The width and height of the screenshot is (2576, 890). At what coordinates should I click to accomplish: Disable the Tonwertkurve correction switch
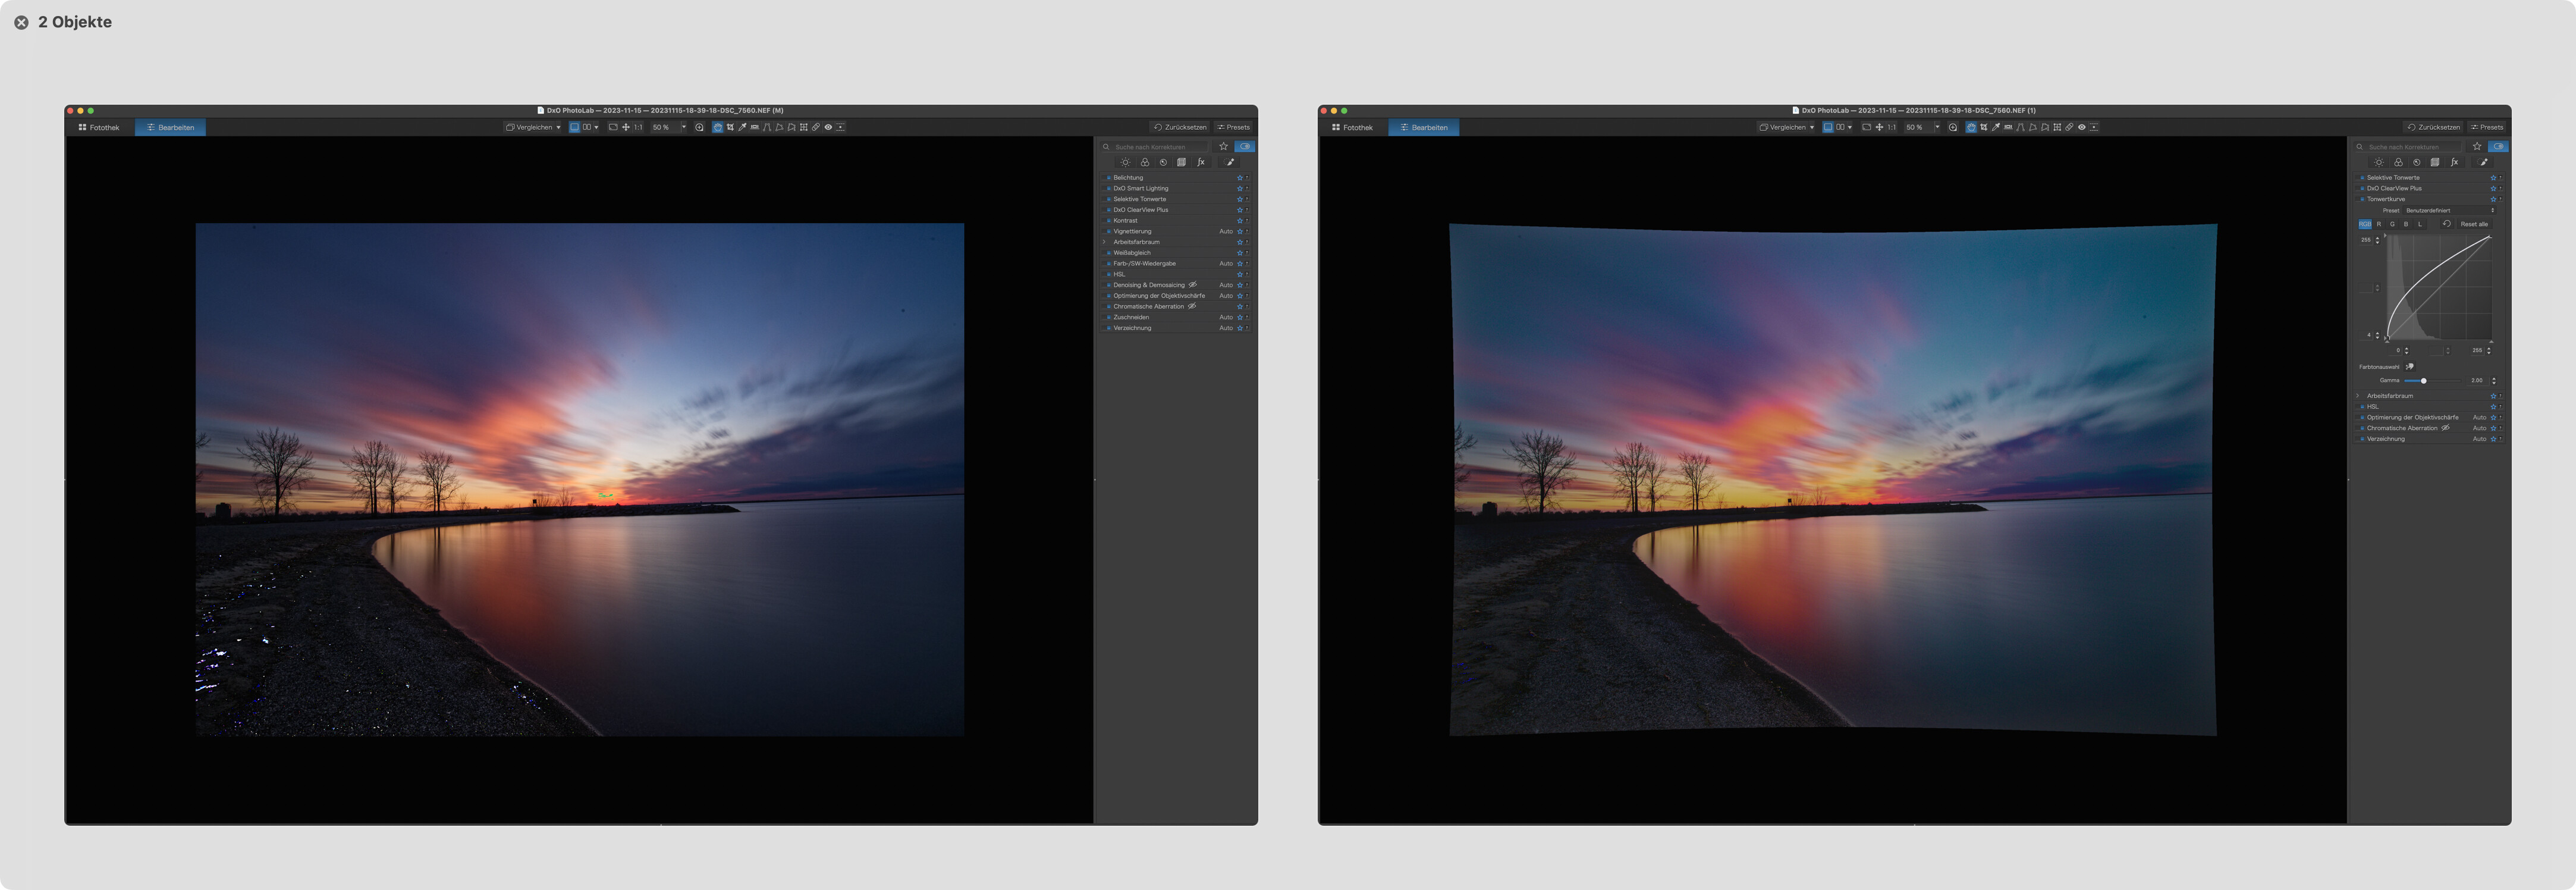click(x=2362, y=199)
